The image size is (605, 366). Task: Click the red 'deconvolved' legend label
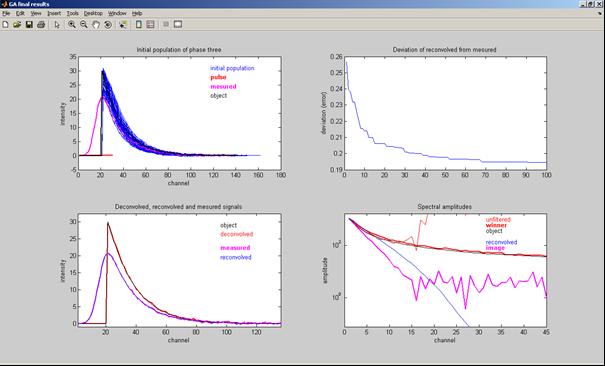click(237, 234)
